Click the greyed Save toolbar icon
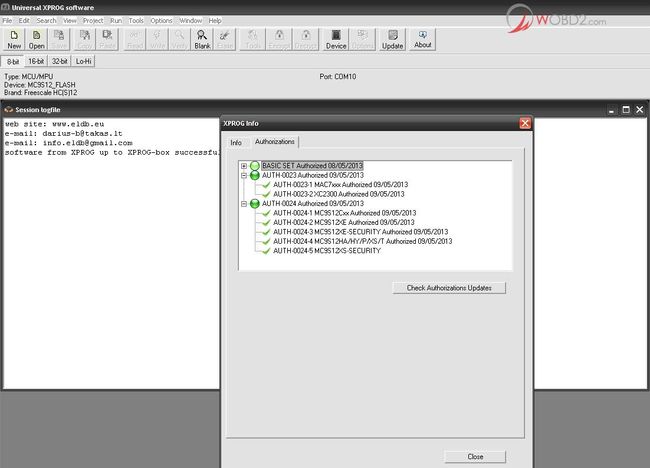The width and height of the screenshot is (650, 468). (59, 39)
